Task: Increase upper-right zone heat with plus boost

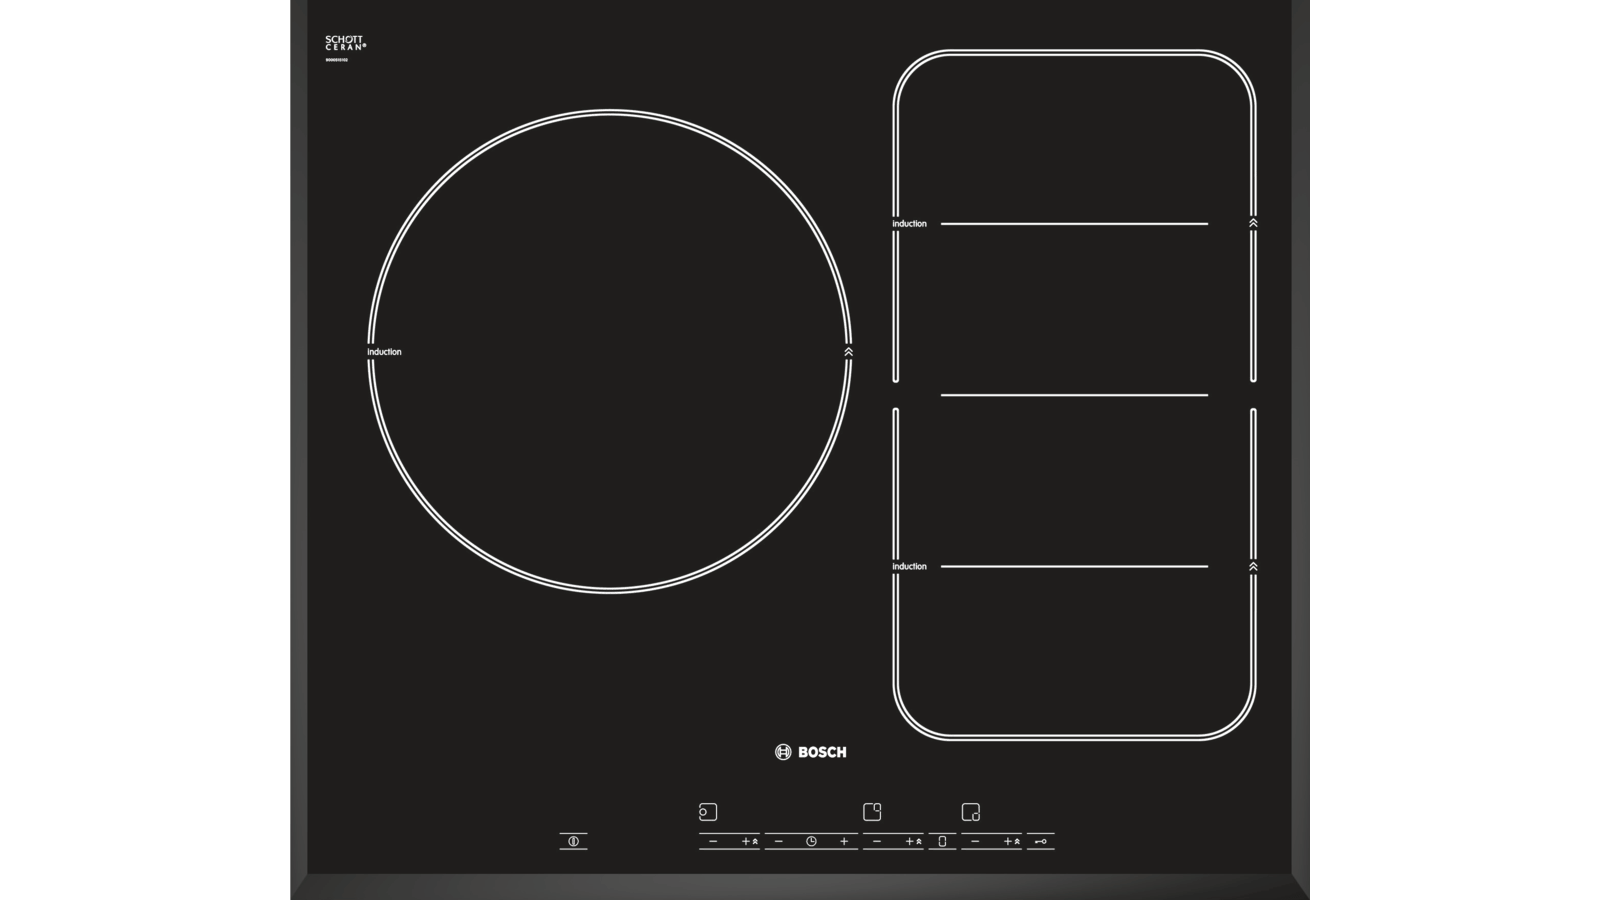Action: [913, 842]
